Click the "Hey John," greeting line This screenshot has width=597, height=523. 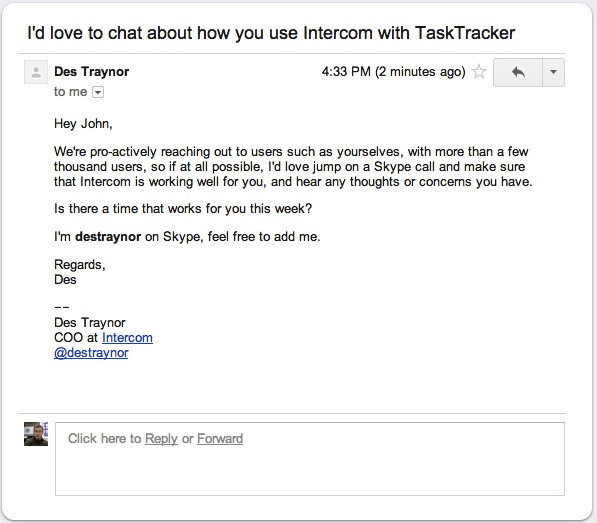click(x=83, y=124)
